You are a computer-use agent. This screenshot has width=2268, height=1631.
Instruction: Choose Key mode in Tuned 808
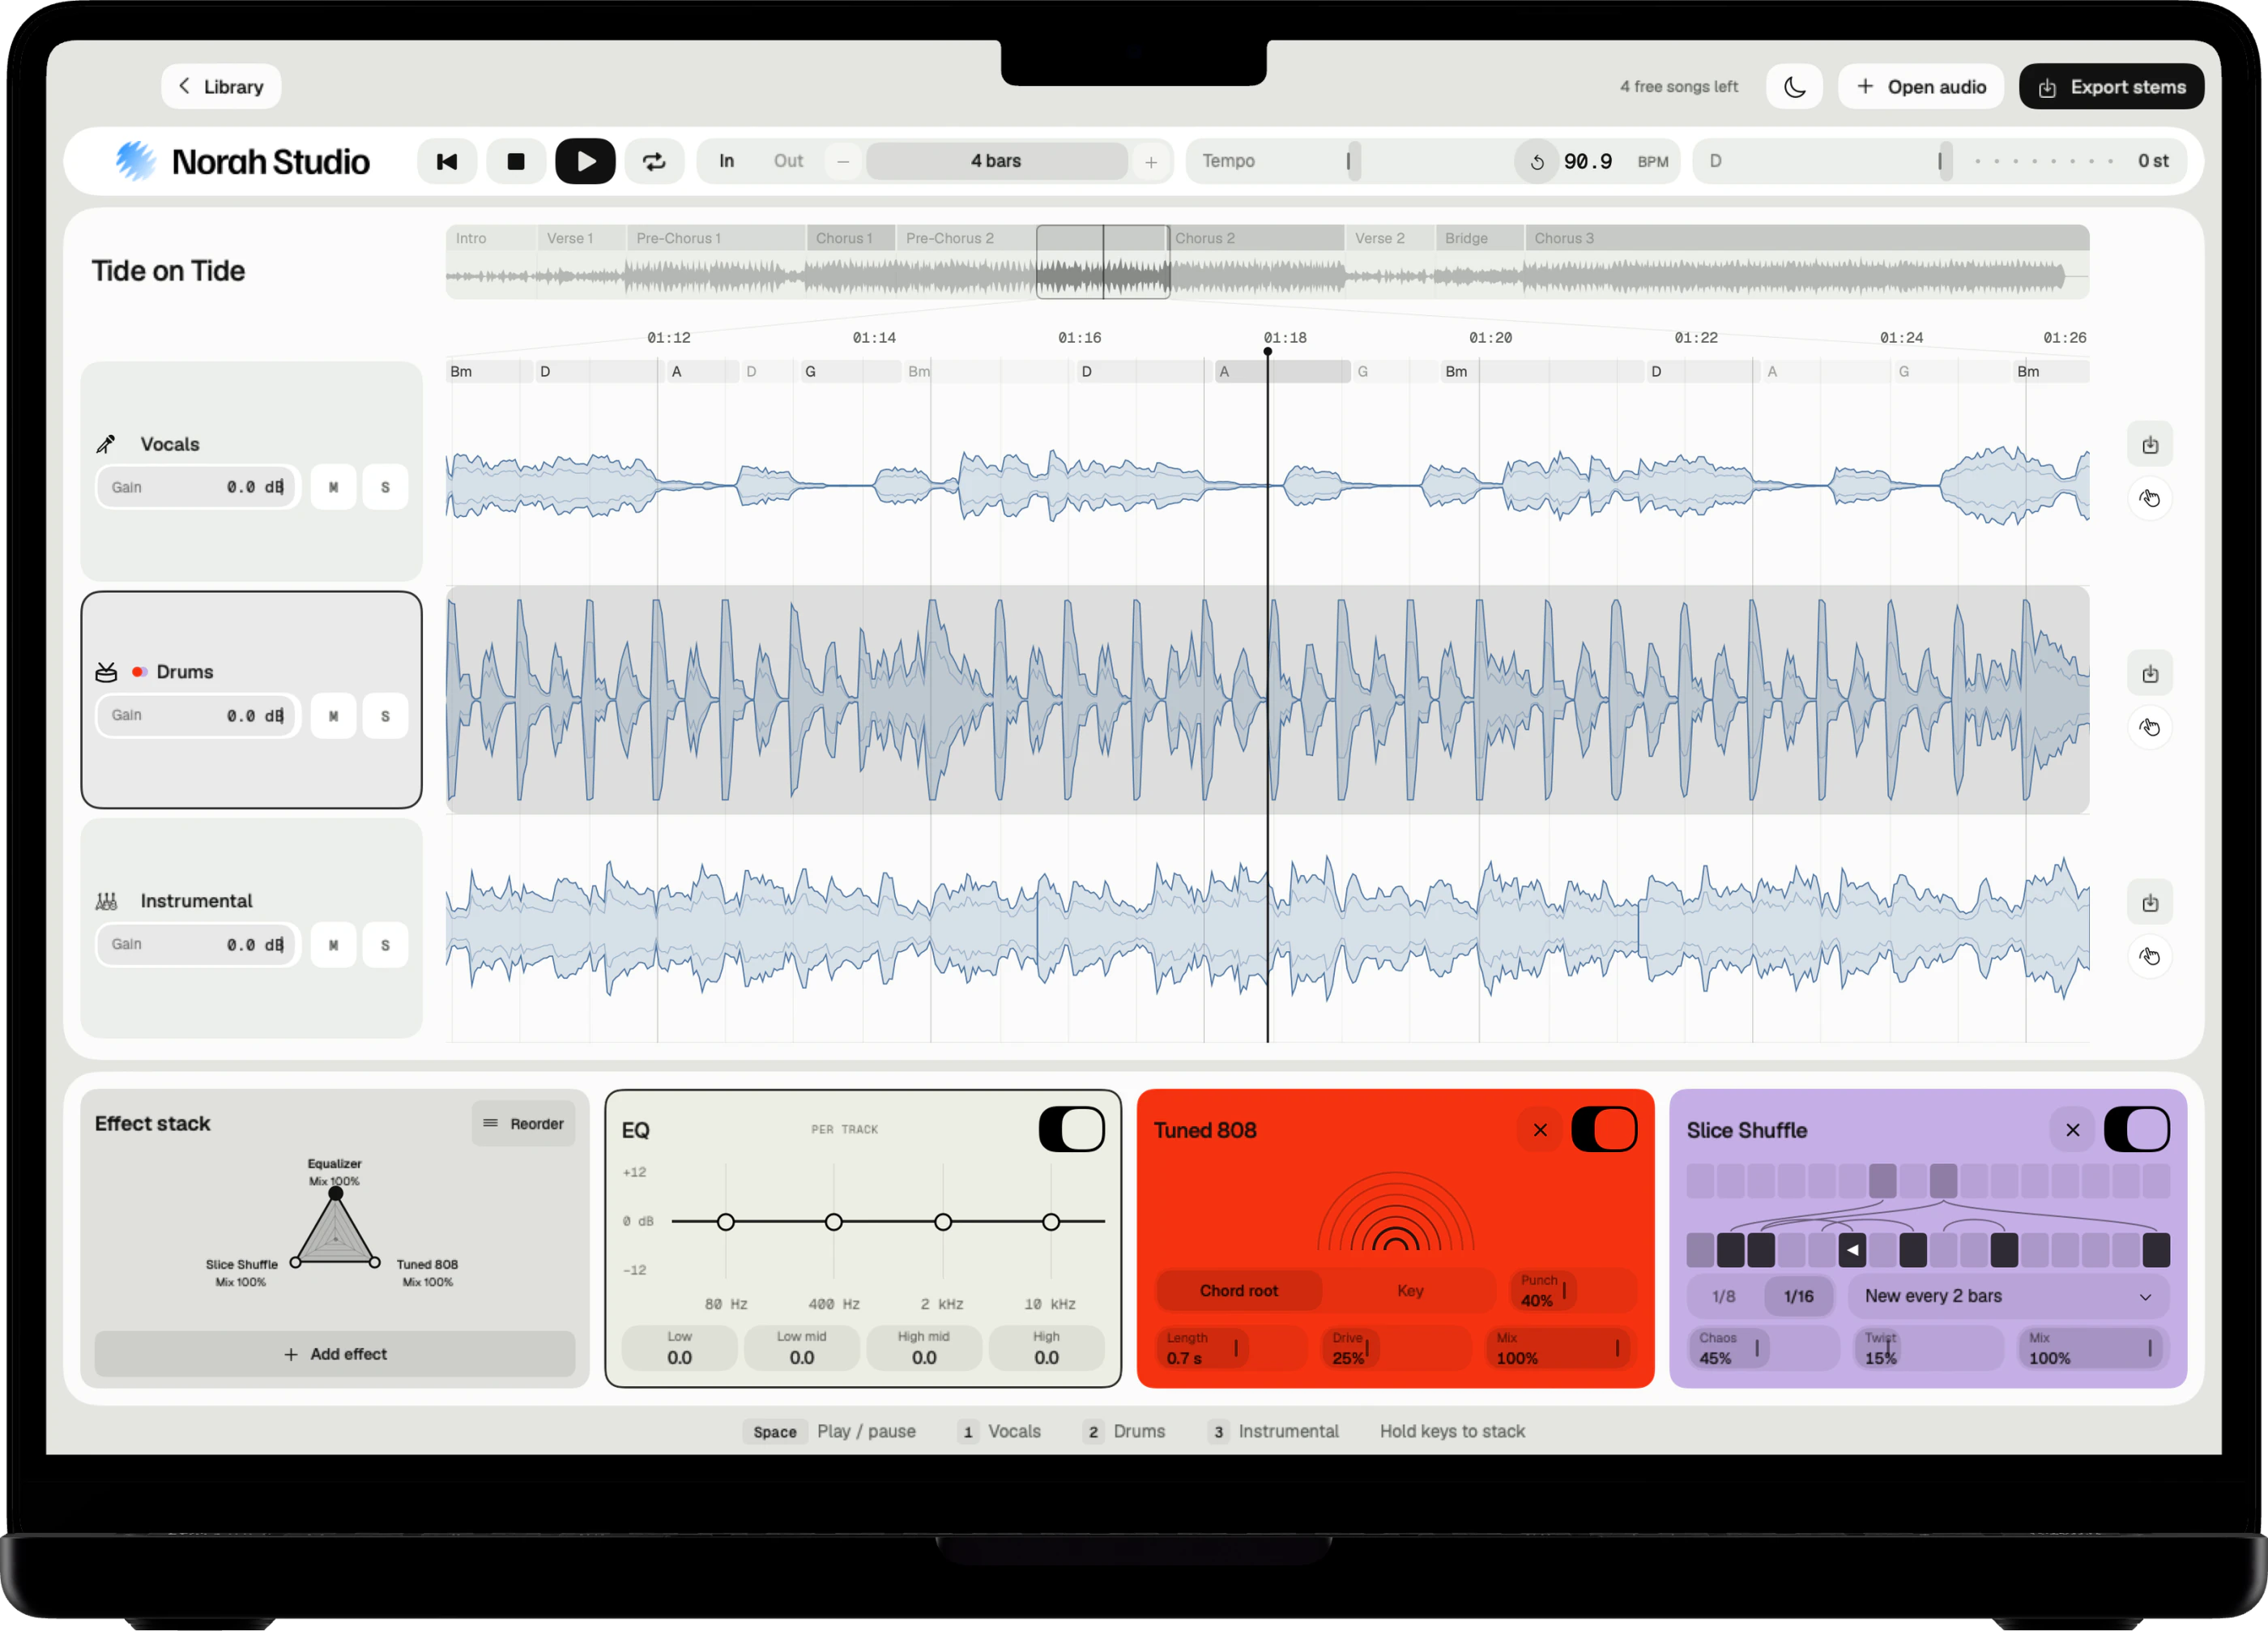click(1410, 1291)
